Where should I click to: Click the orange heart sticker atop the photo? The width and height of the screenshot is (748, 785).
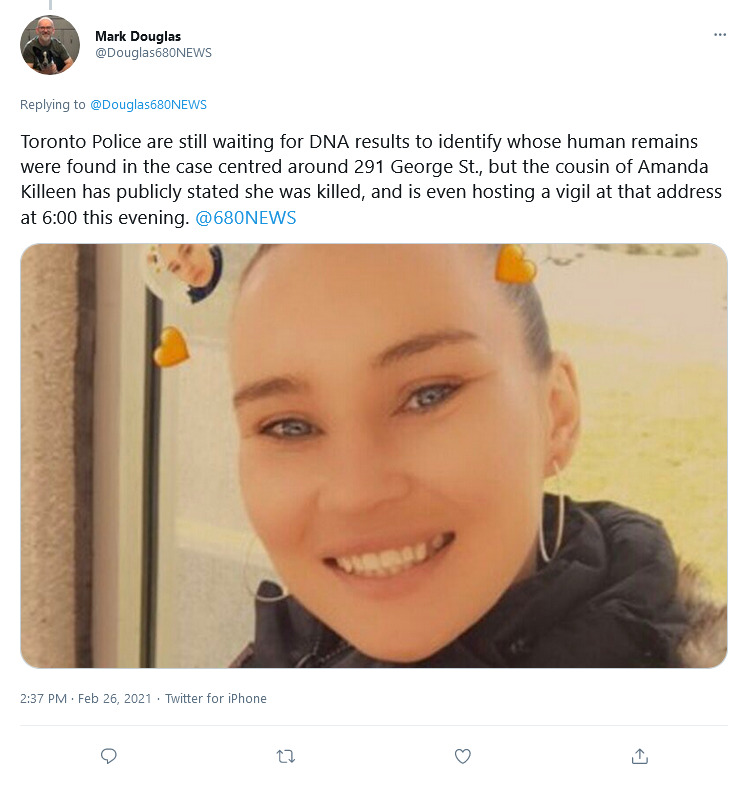click(x=515, y=264)
